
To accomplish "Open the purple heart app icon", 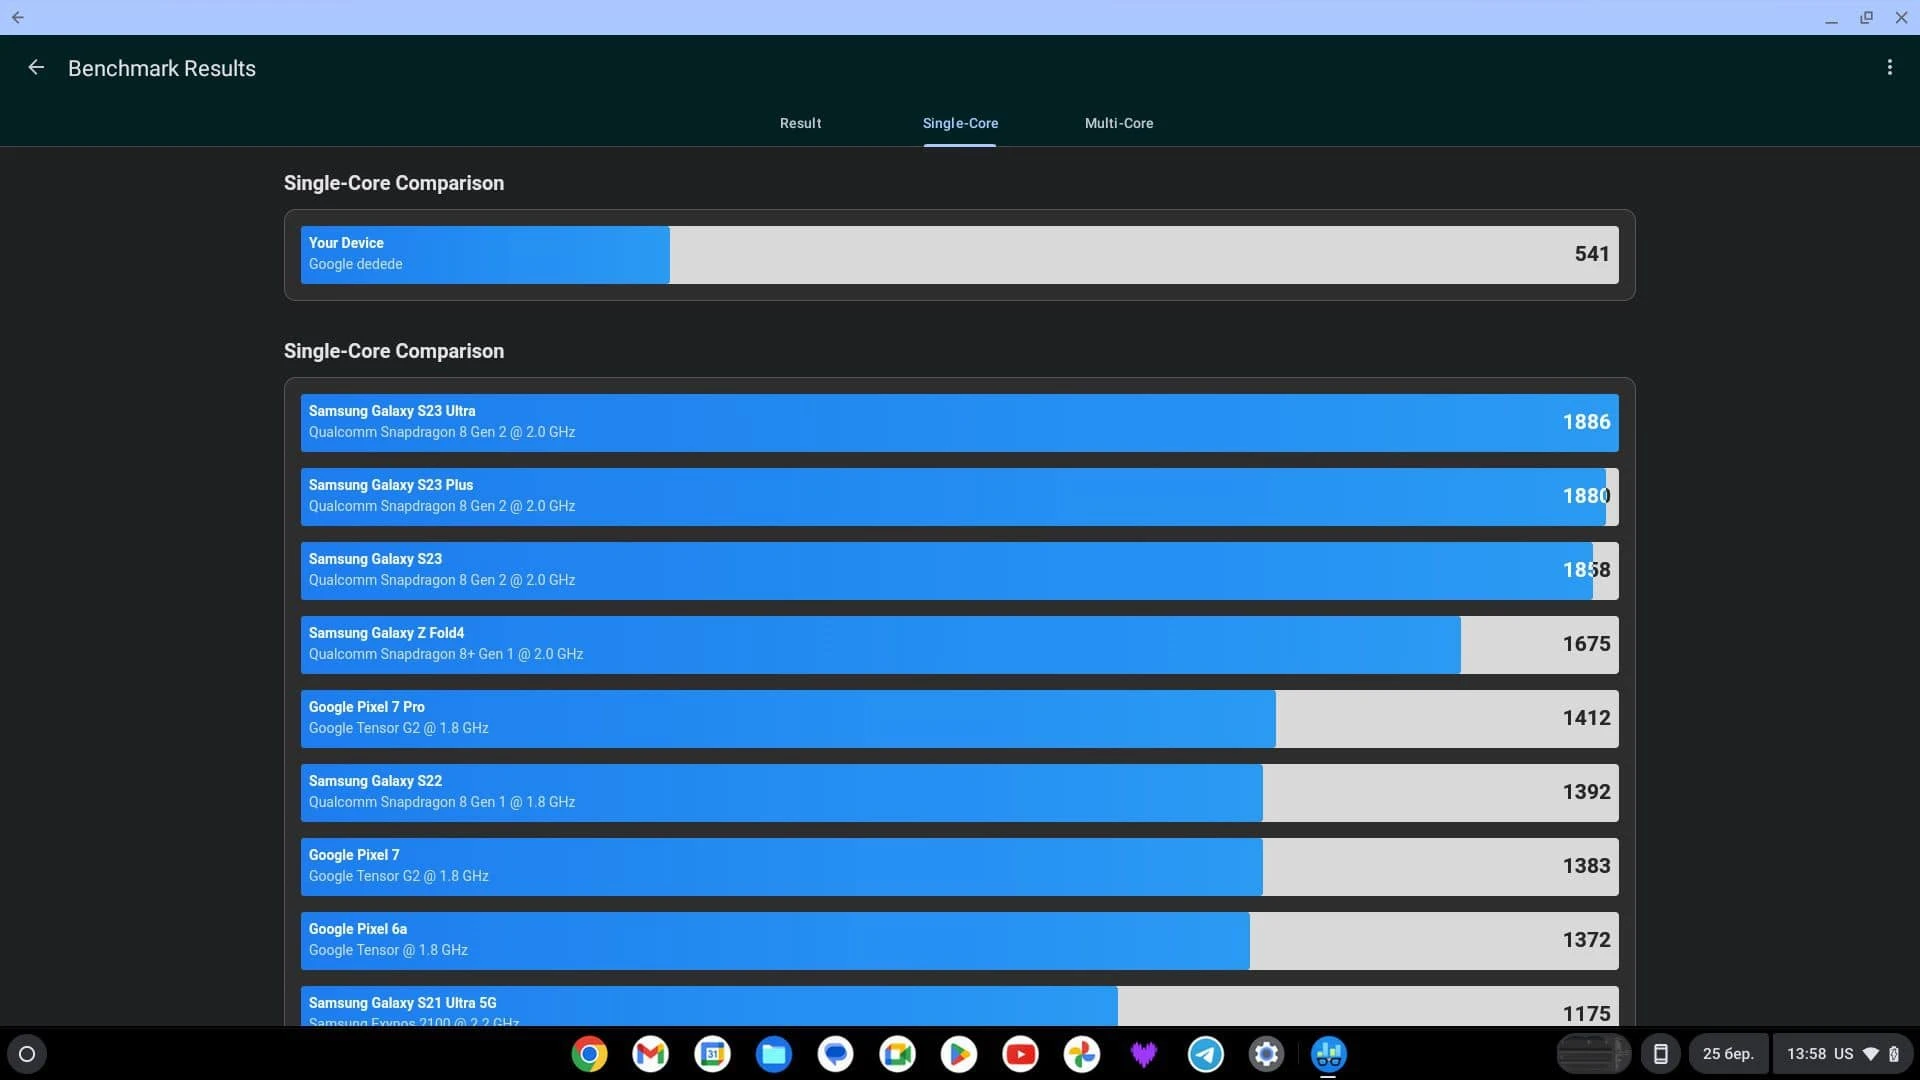I will [x=1143, y=1054].
